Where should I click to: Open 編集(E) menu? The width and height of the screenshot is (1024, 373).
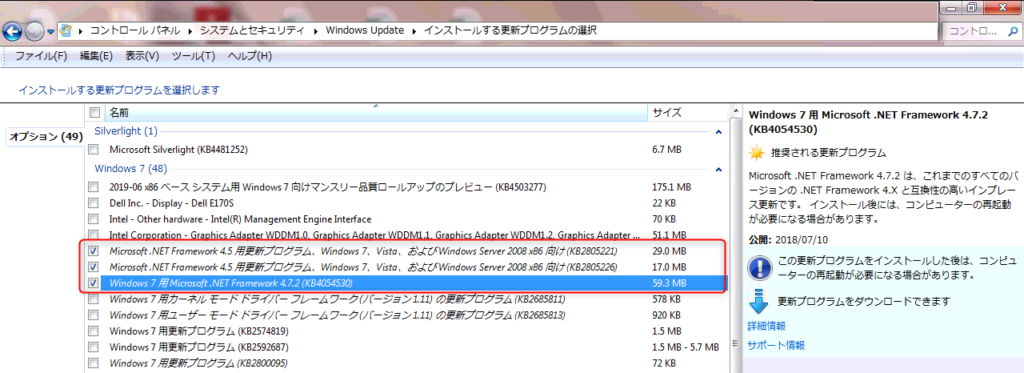(97, 56)
